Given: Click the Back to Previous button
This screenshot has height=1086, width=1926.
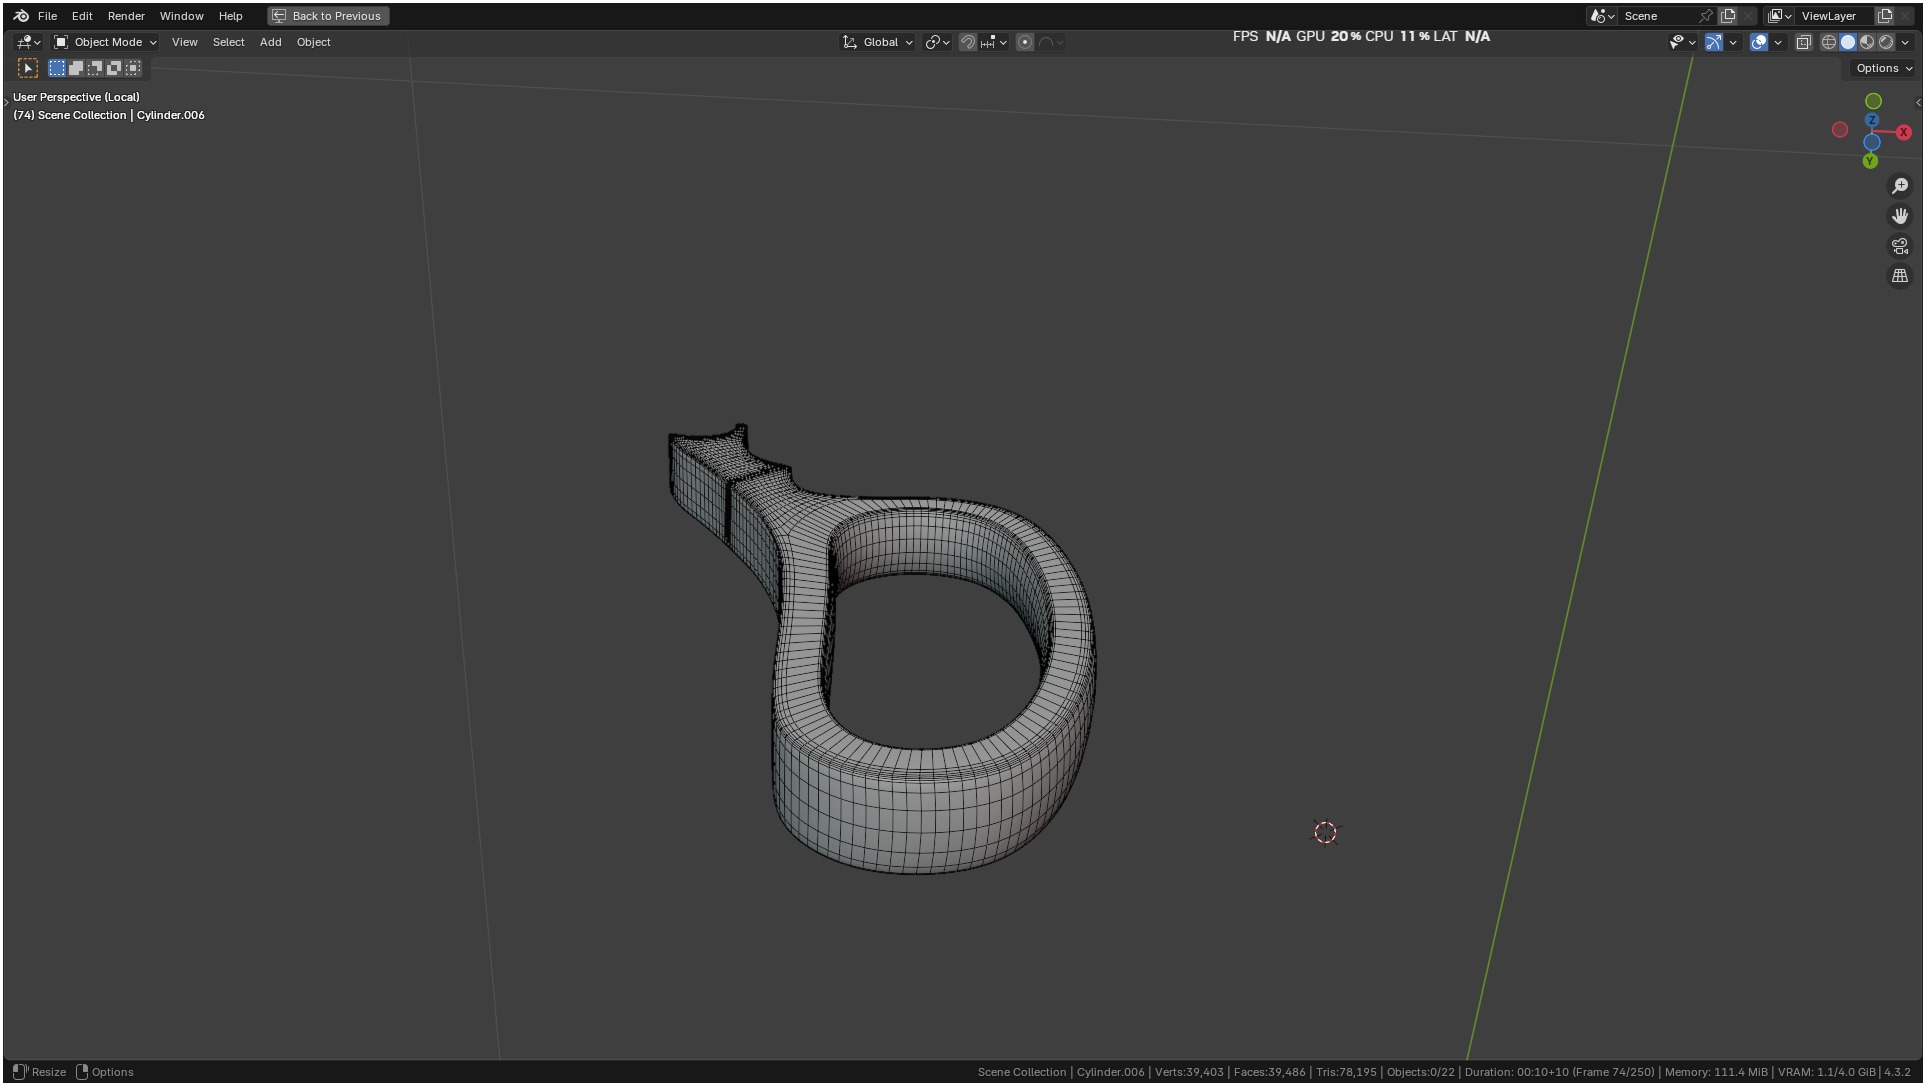Looking at the screenshot, I should point(328,16).
